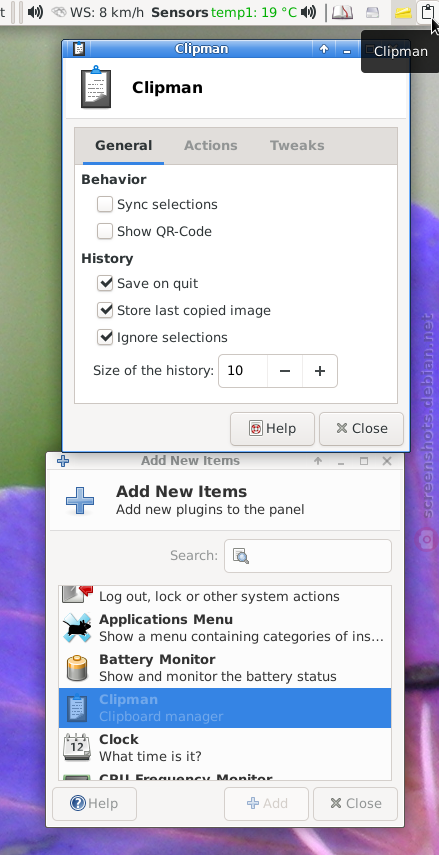The height and width of the screenshot is (855, 439).
Task: Enable the Show QR-Code checkbox
Action: tap(105, 231)
